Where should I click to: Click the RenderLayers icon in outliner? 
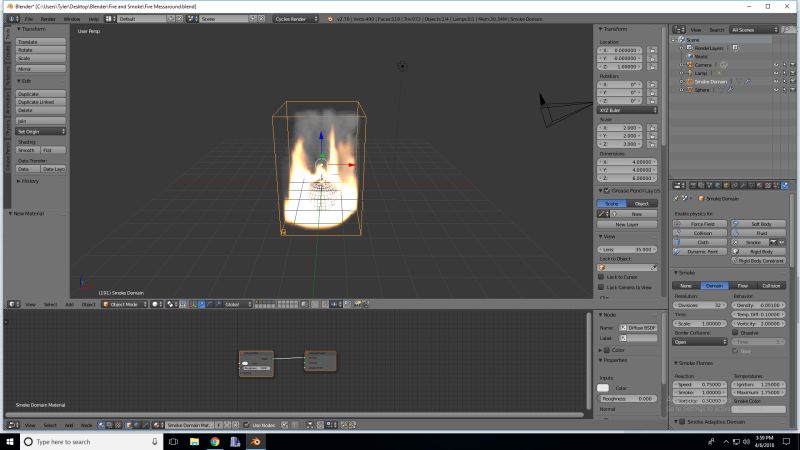690,48
